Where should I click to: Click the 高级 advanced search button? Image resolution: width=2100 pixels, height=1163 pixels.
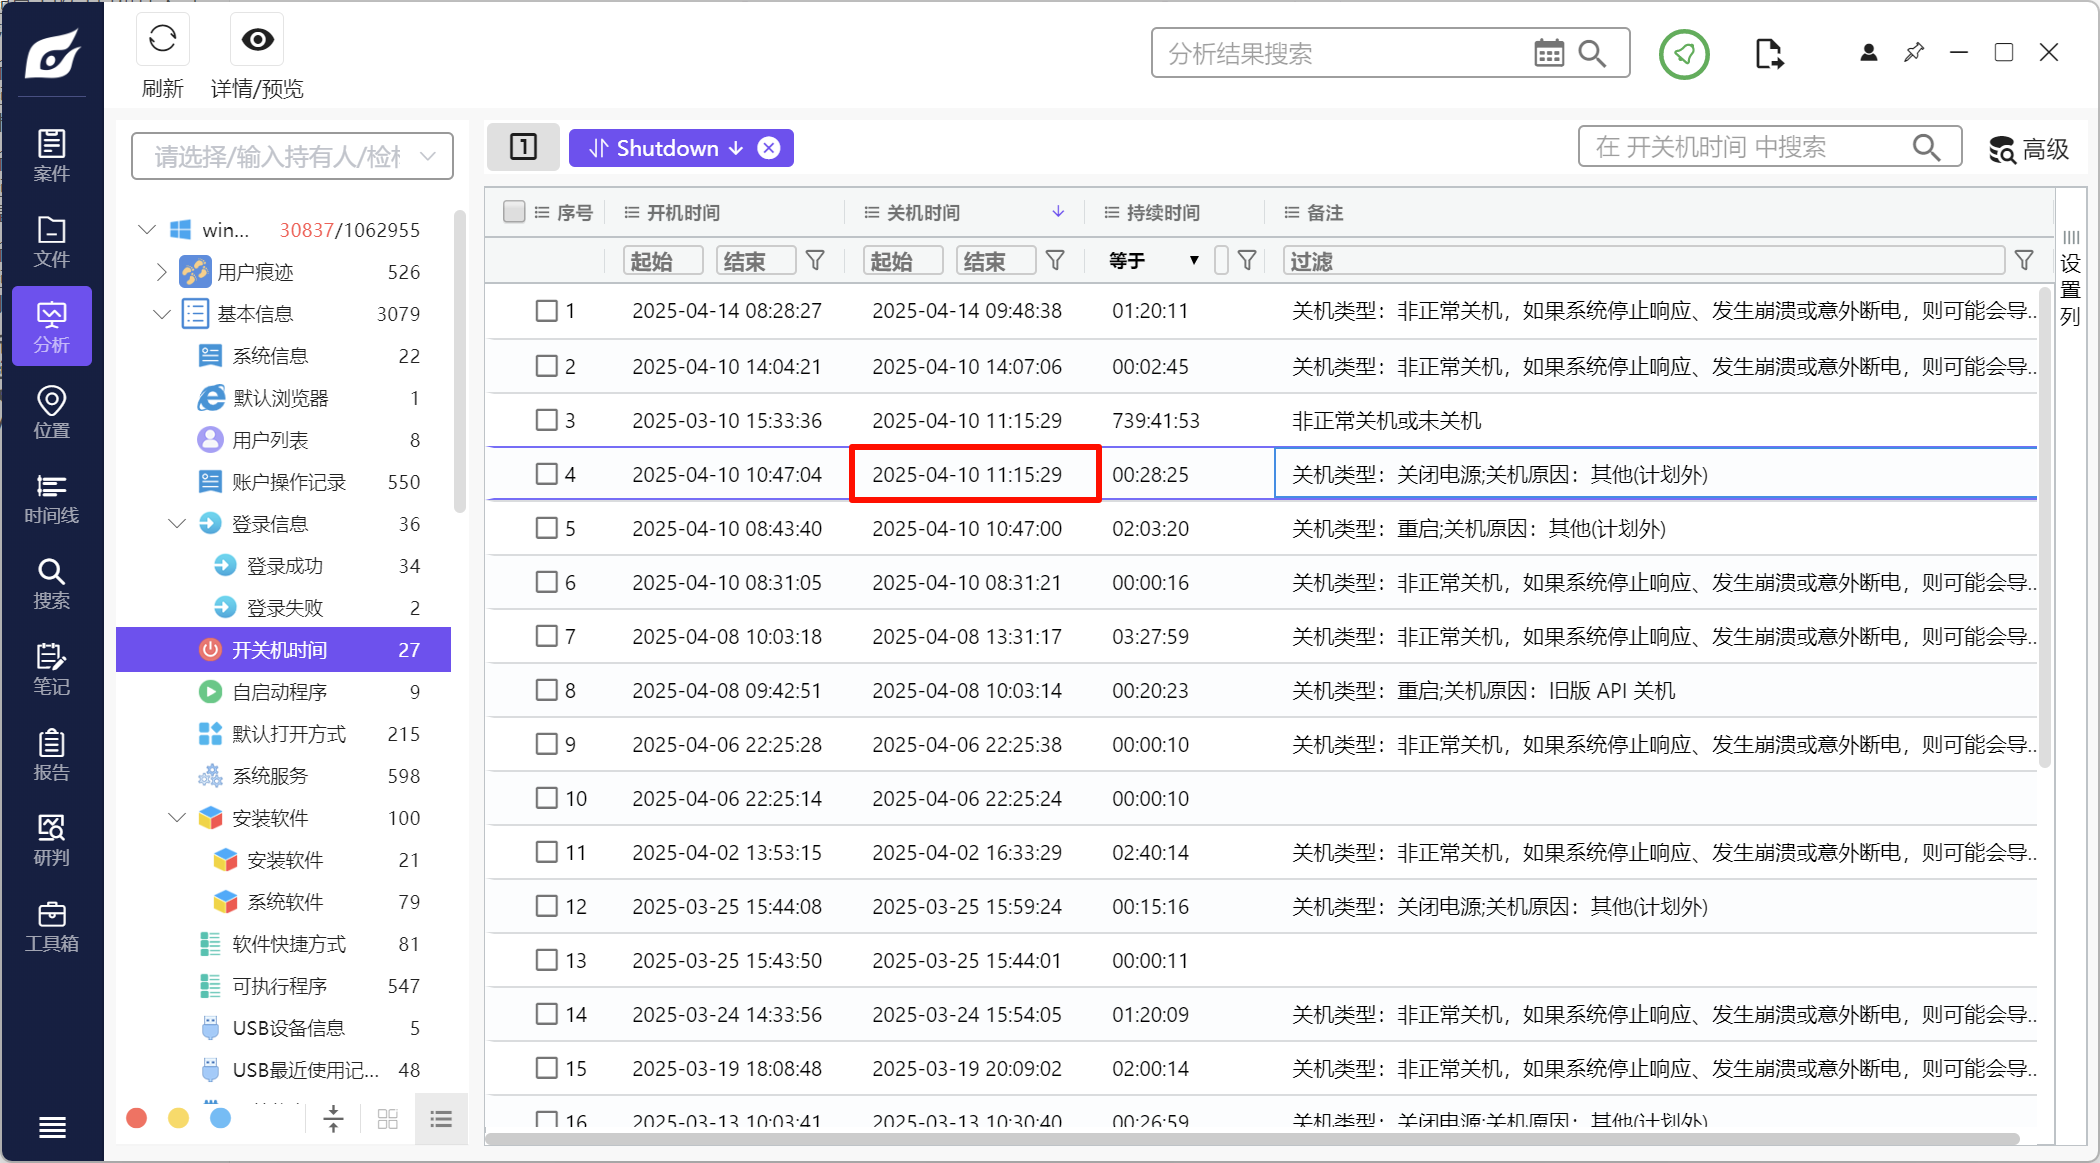[2029, 149]
